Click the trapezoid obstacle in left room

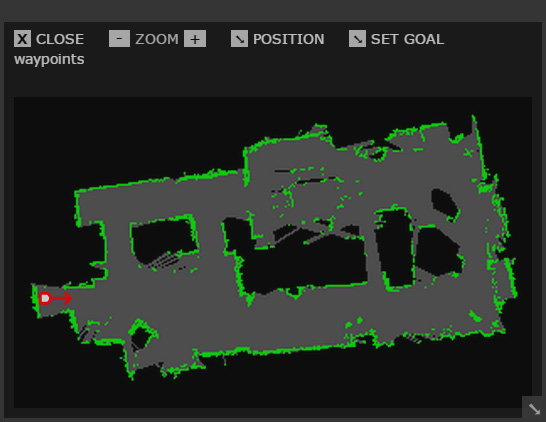pos(163,240)
